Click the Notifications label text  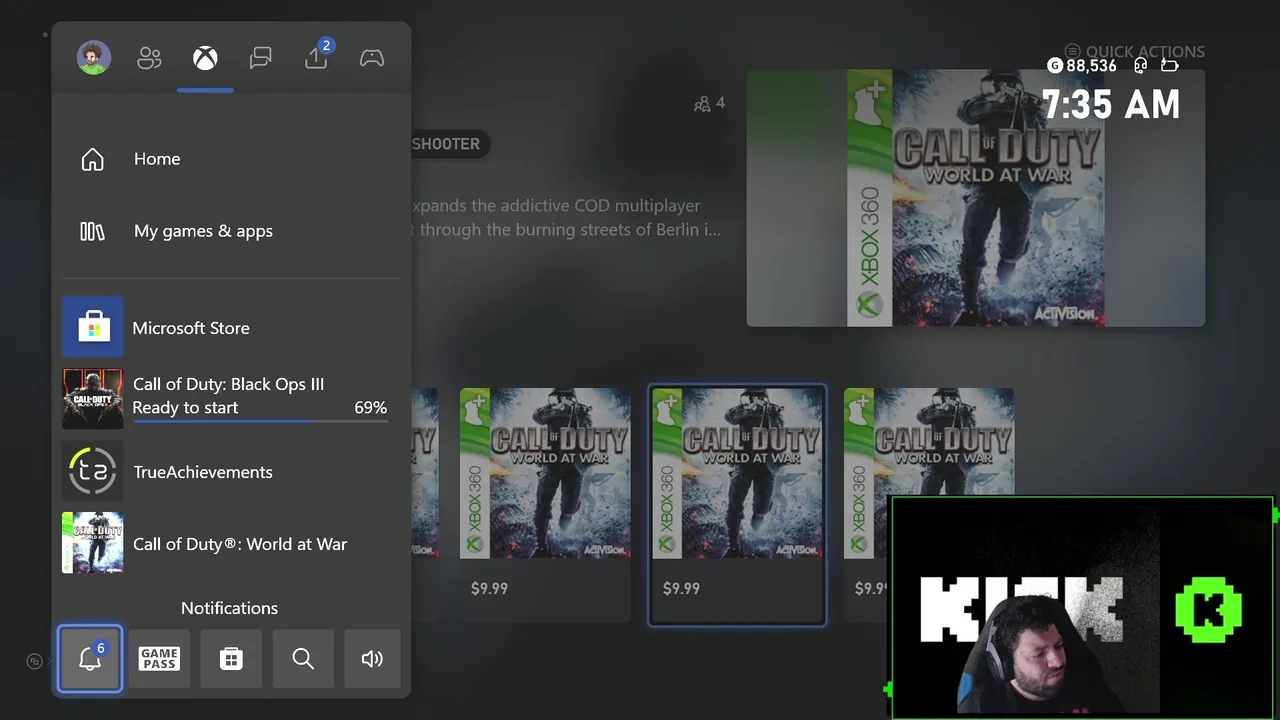pos(229,608)
